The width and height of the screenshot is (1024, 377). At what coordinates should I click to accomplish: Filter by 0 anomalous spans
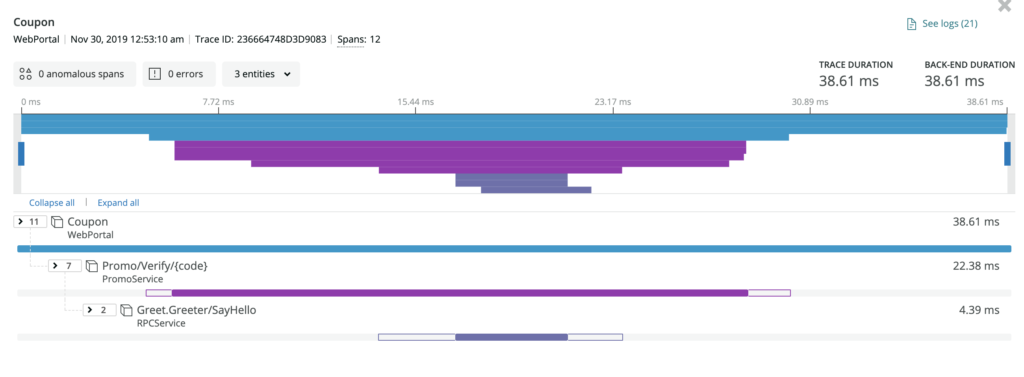[74, 74]
